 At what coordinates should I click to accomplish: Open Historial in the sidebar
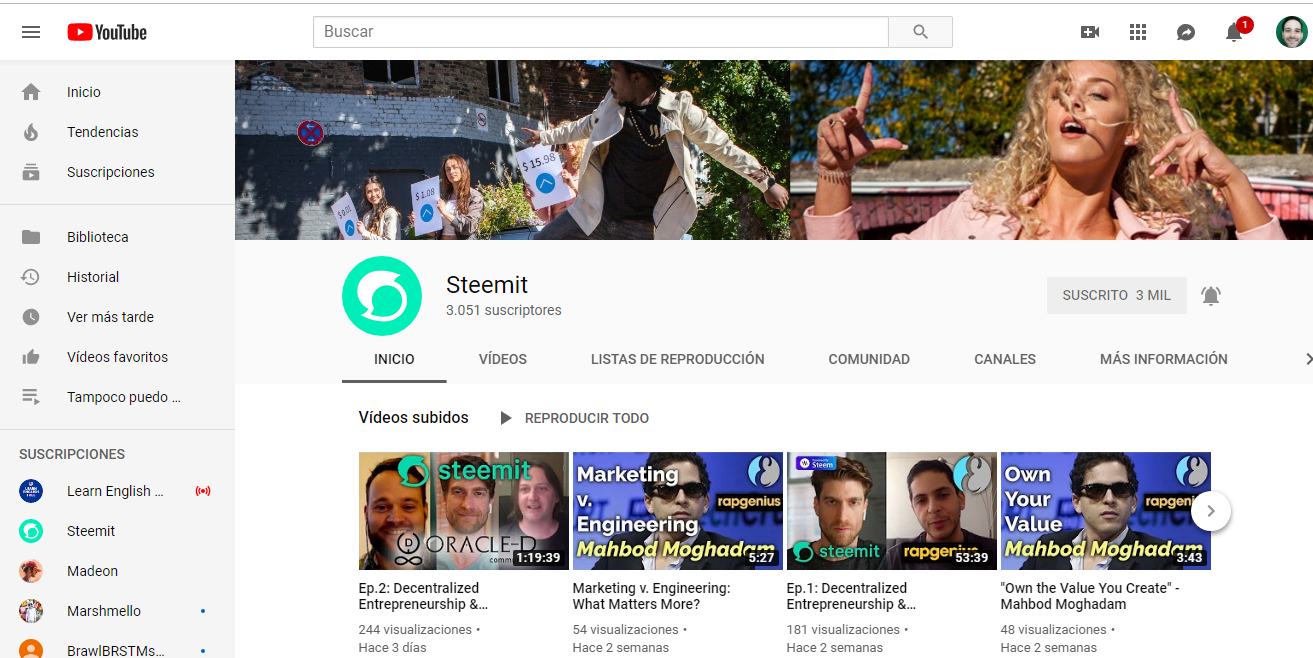117,277
